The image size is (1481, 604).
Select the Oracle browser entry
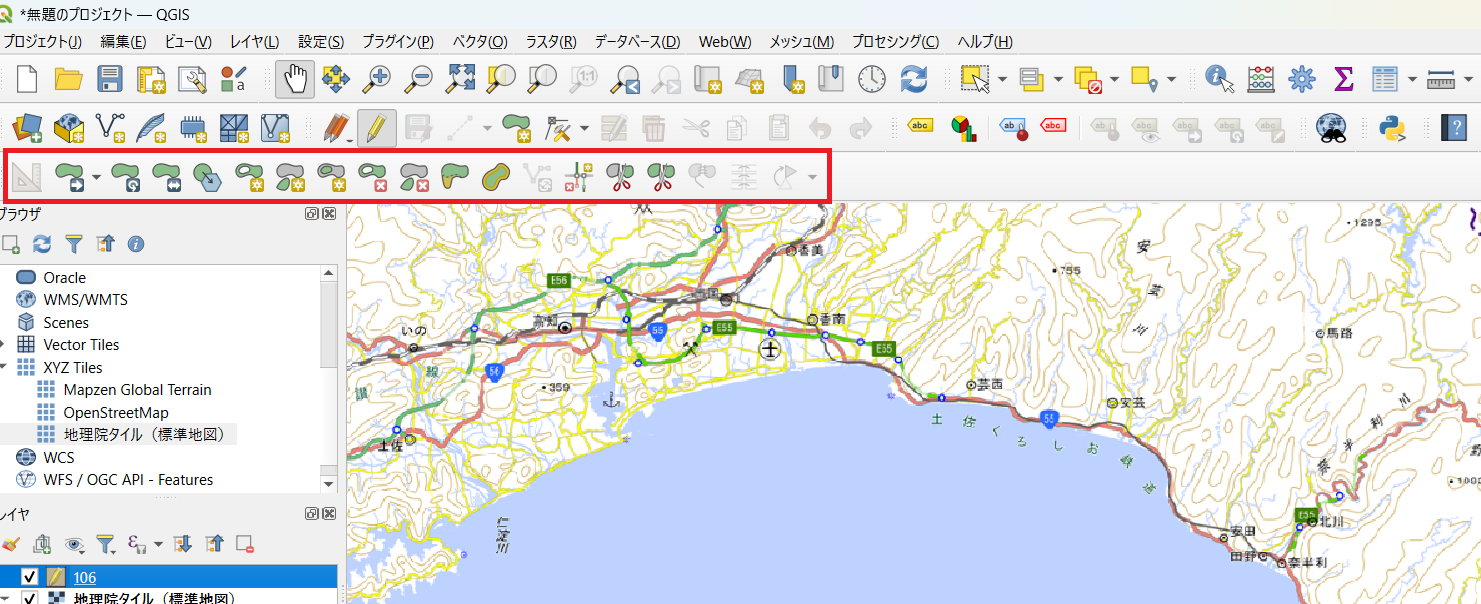pyautogui.click(x=64, y=278)
